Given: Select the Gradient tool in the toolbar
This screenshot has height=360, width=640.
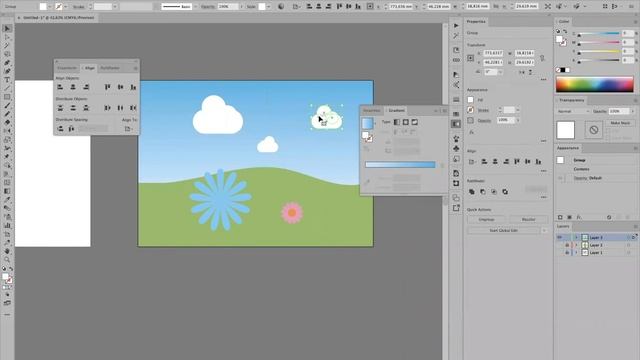Looking at the screenshot, I should pyautogui.click(x=7, y=191).
